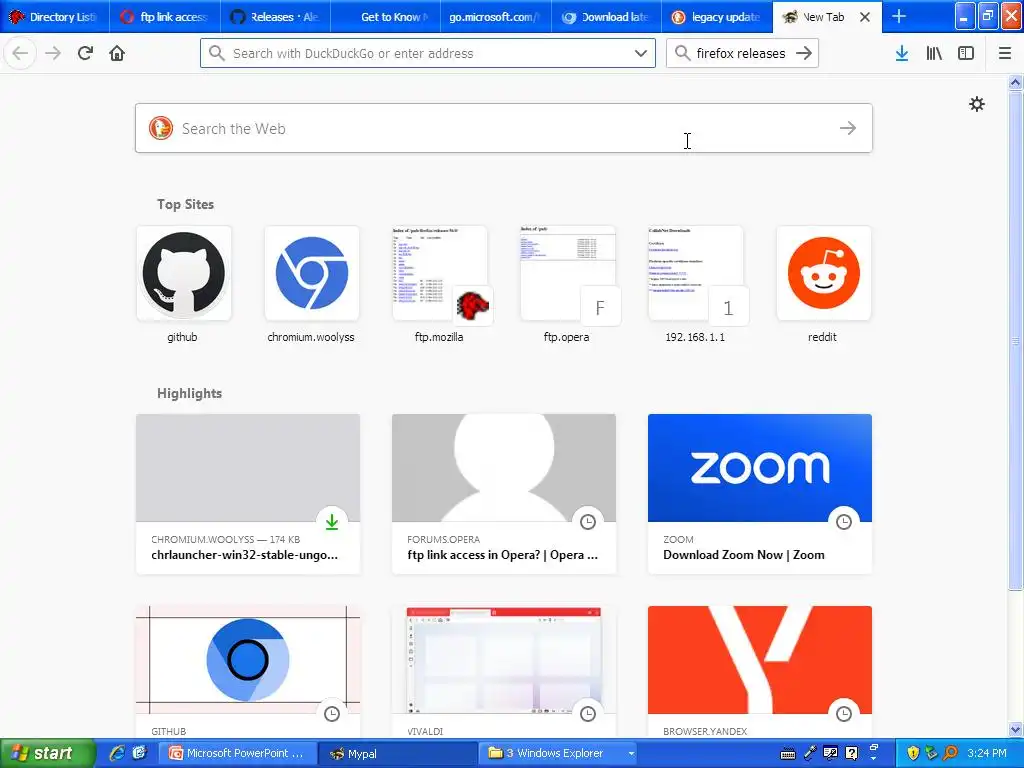Open the Windows start button
1024x768 pixels.
click(x=46, y=753)
